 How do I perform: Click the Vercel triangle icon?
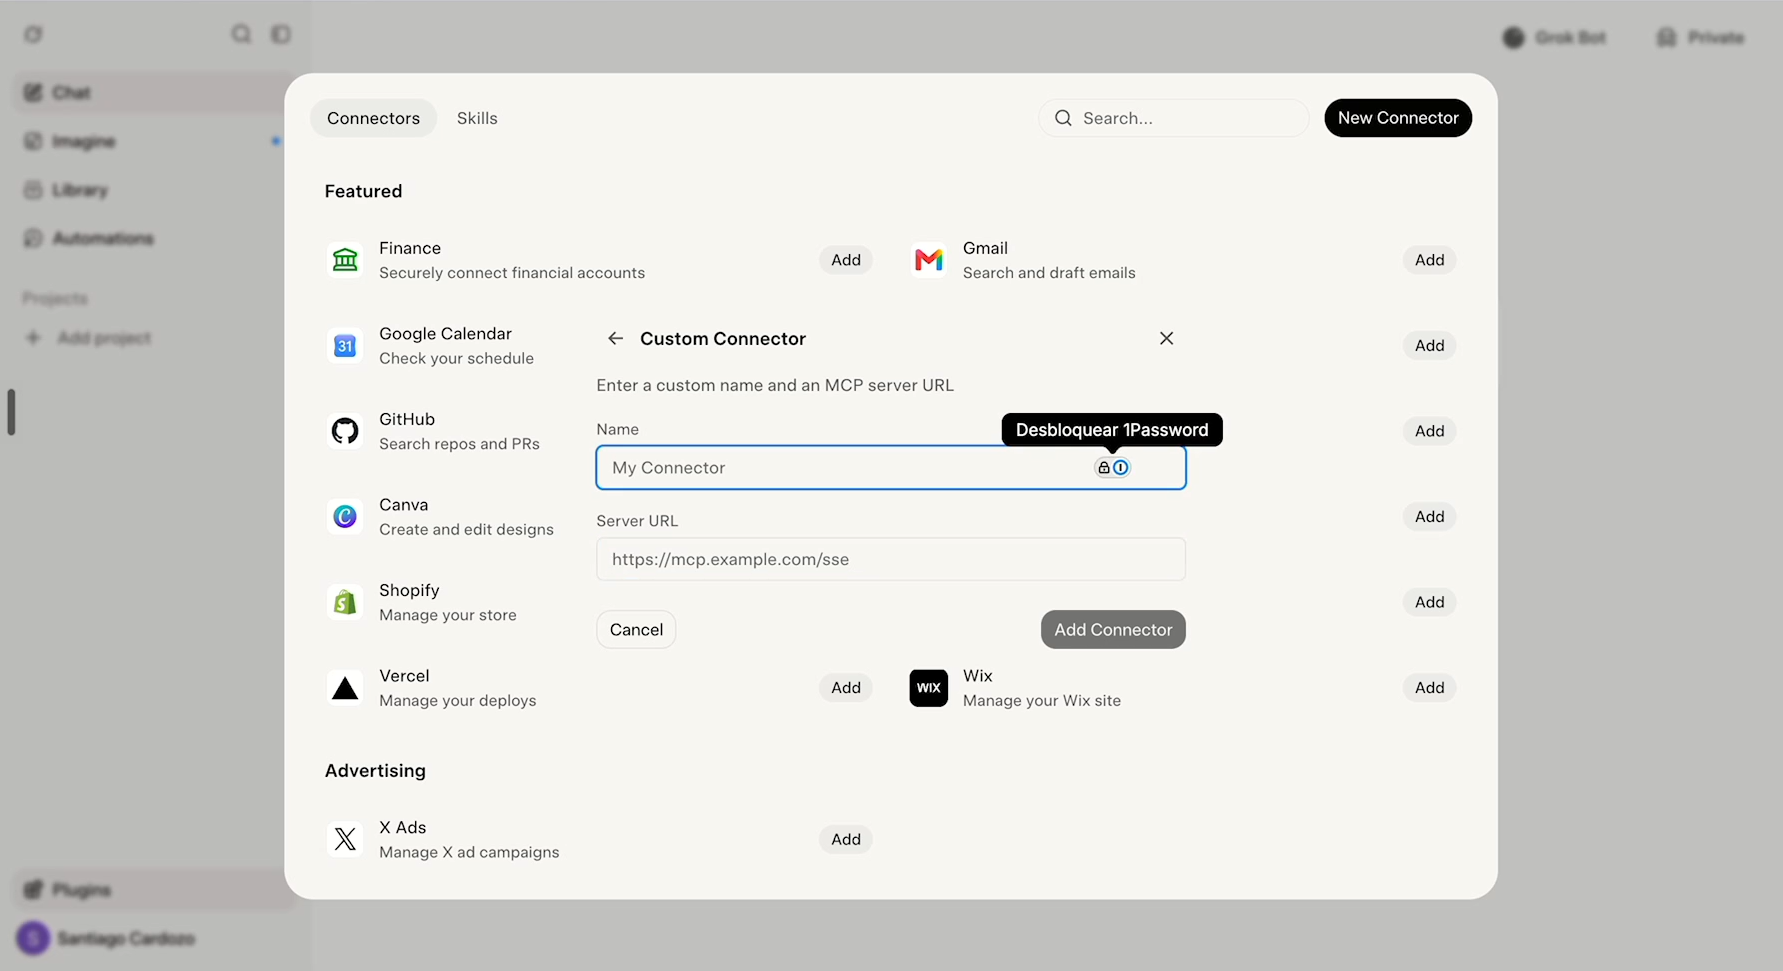click(x=345, y=688)
